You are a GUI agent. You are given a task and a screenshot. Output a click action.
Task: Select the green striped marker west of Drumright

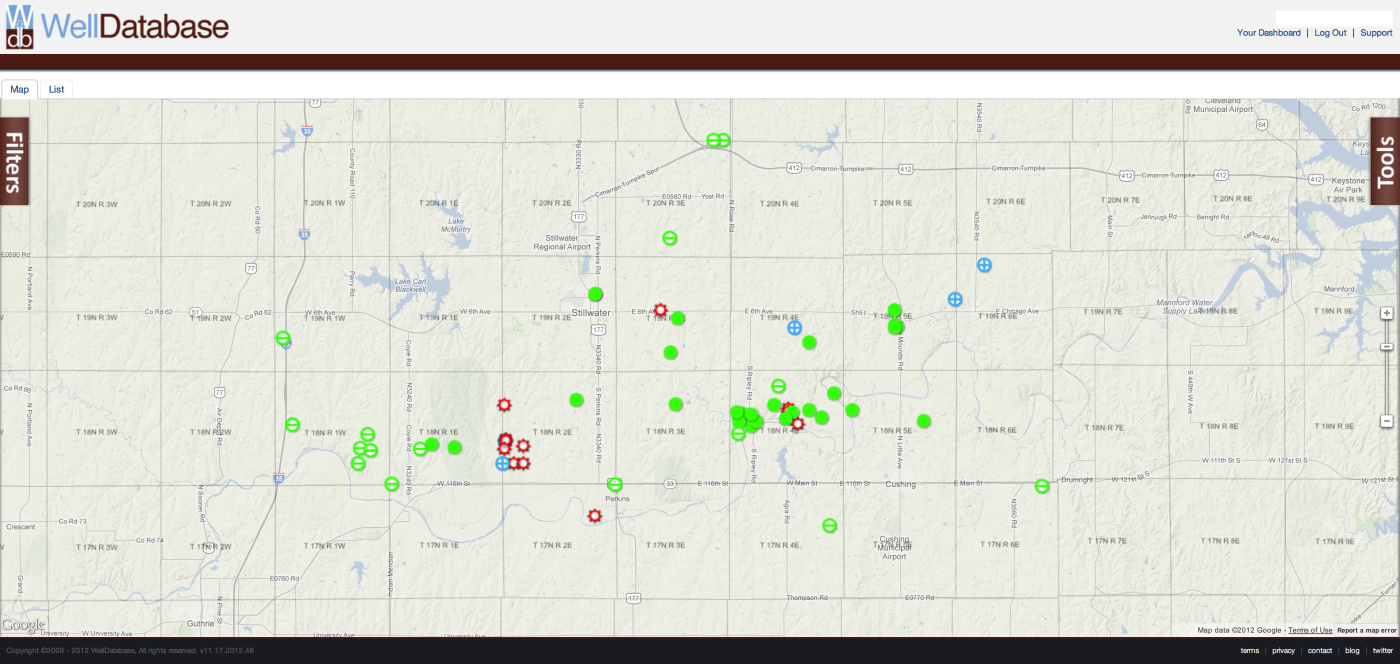pos(1042,486)
